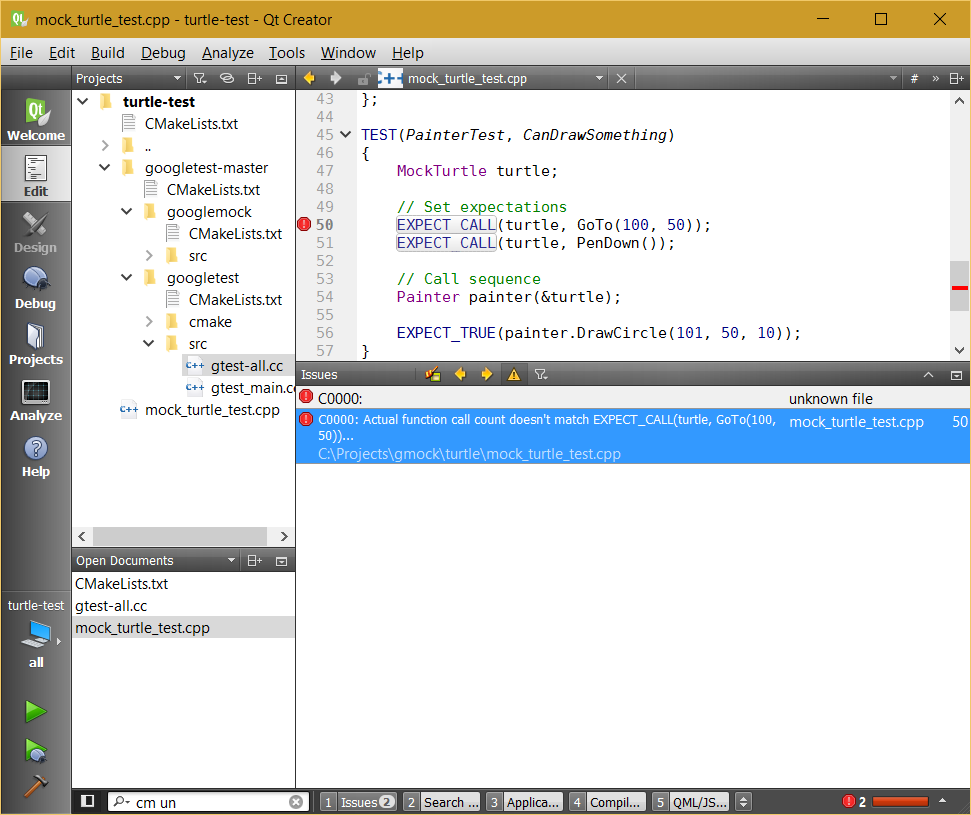Click the output pane selector stepper
The image size is (971, 815).
click(743, 802)
